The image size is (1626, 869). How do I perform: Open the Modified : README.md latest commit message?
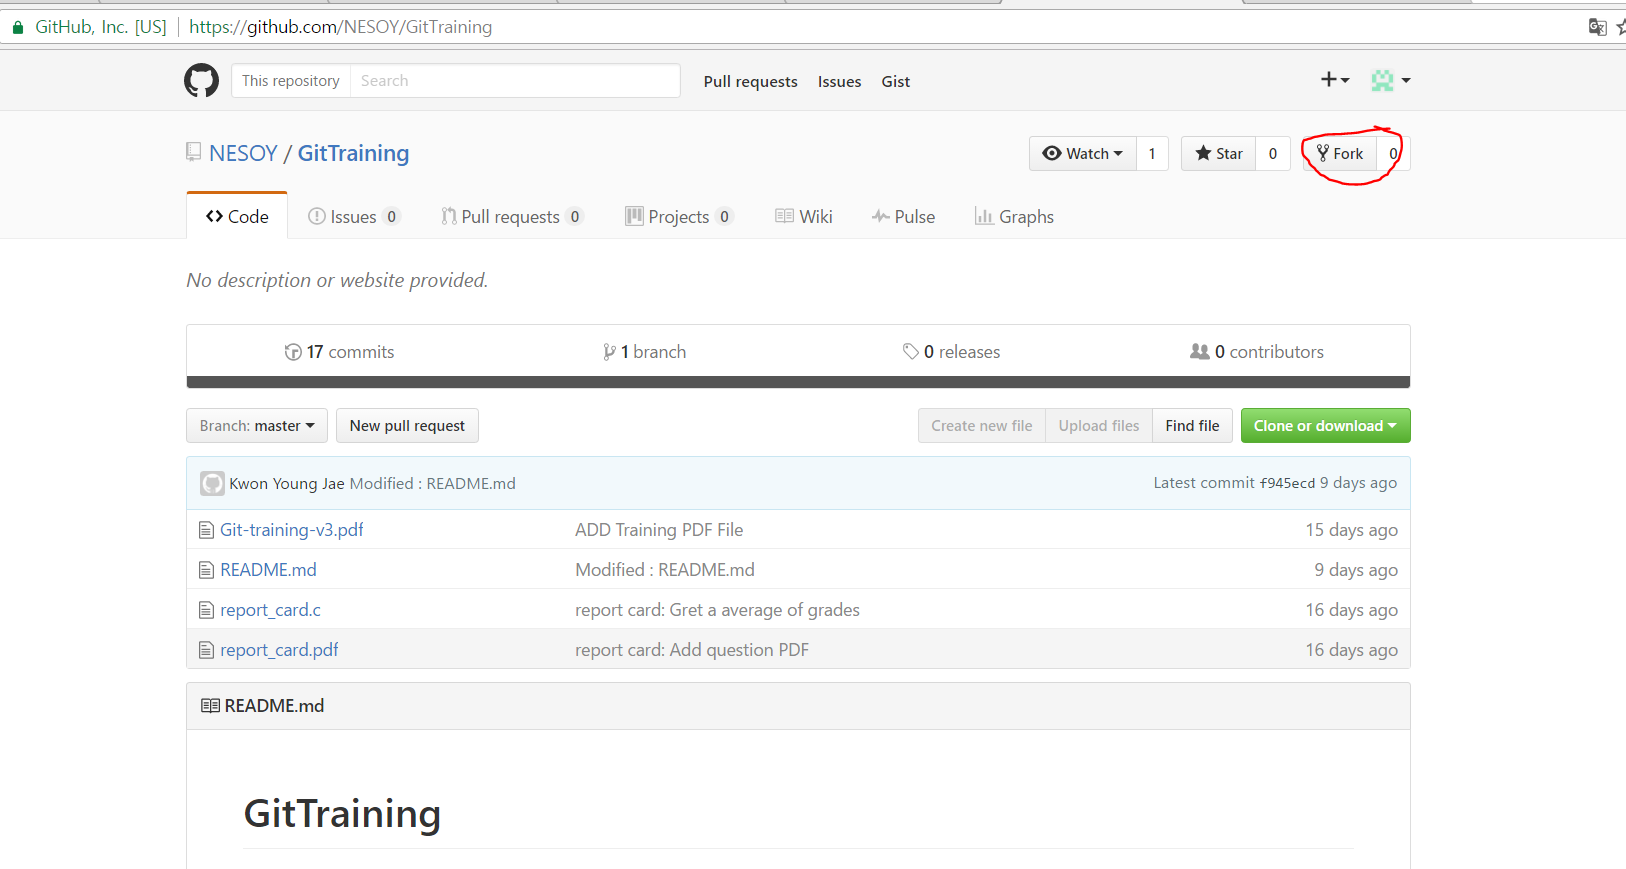click(x=432, y=484)
